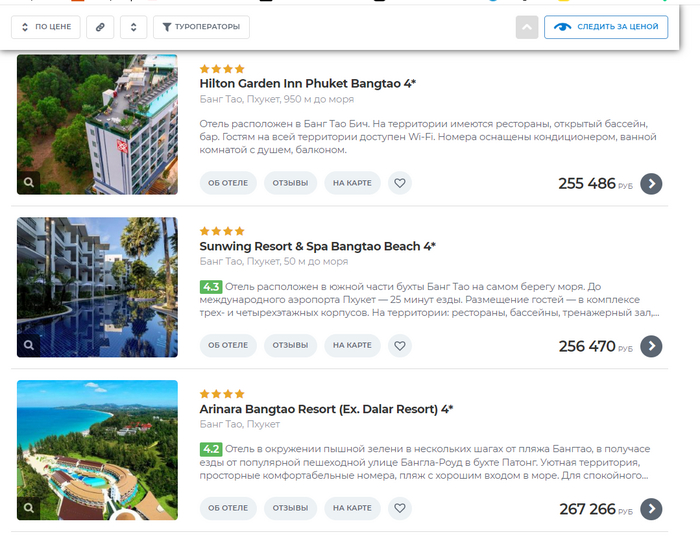Open 'ТУРОПЕРАТОРЫ' filter dropdown
Screen dimensions: 700x541
click(x=201, y=27)
